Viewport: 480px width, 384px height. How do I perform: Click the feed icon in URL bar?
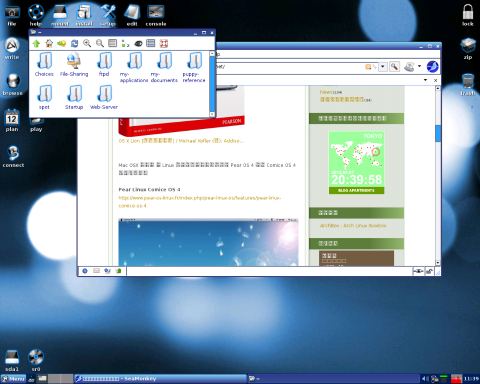(x=368, y=67)
